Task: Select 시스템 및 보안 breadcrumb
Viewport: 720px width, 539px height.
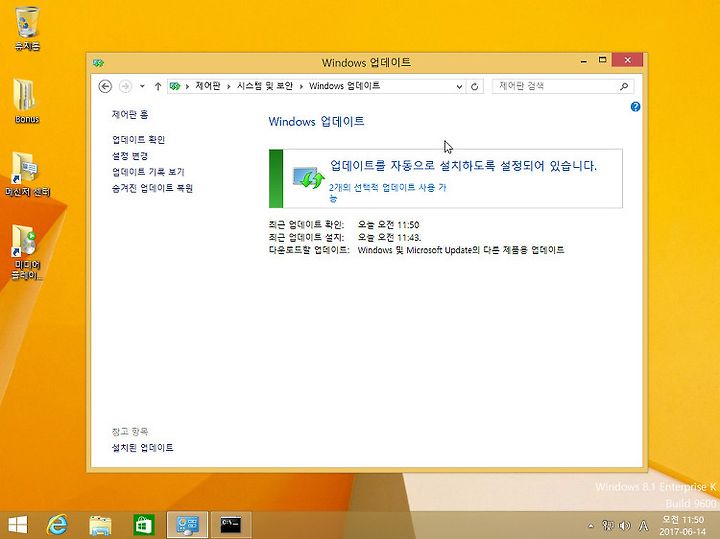Action: (265, 86)
